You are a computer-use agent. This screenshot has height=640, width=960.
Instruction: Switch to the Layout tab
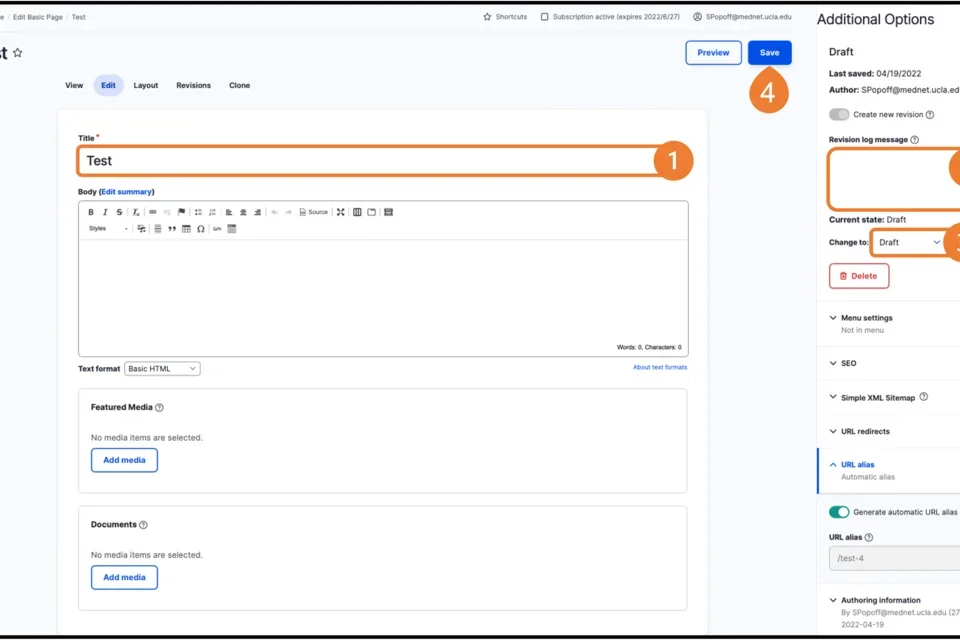coord(146,85)
